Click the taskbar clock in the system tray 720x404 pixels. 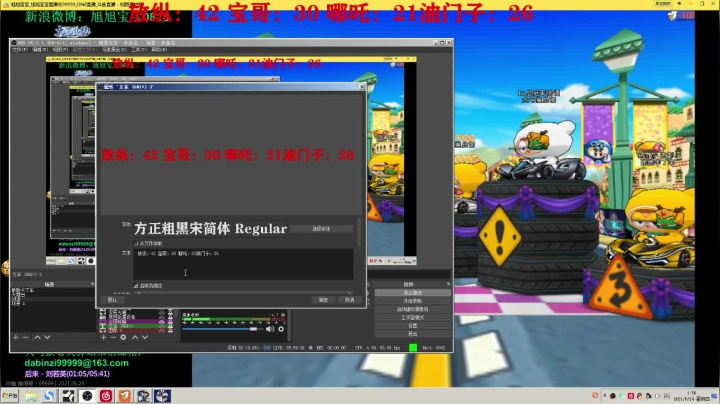pyautogui.click(x=692, y=396)
